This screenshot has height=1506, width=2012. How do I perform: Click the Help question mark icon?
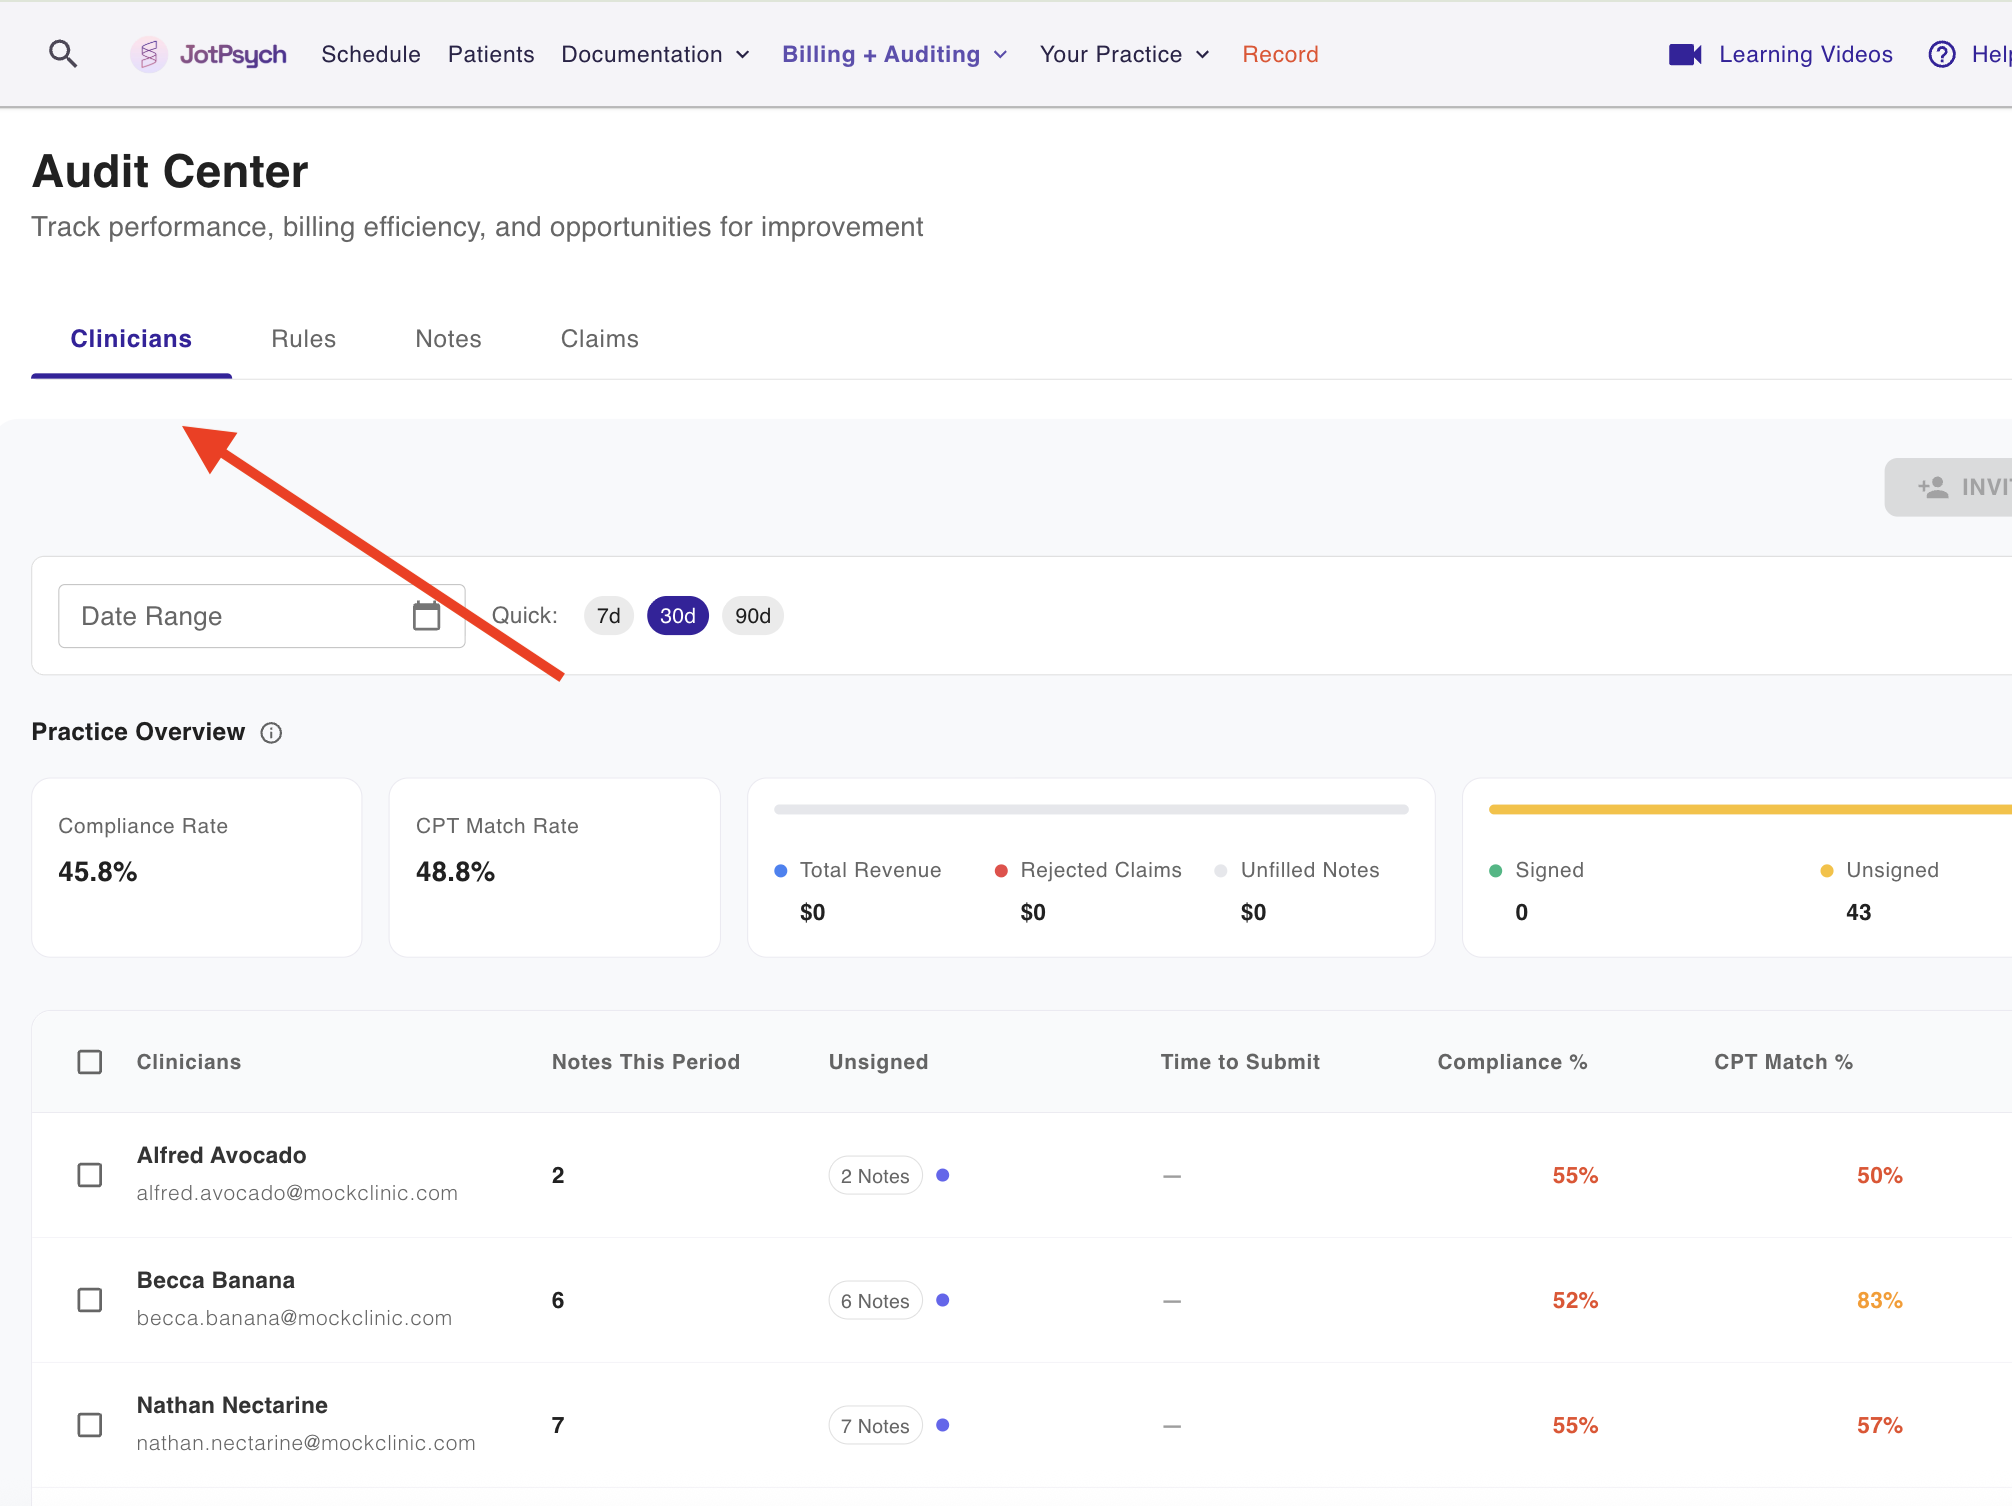(1941, 54)
